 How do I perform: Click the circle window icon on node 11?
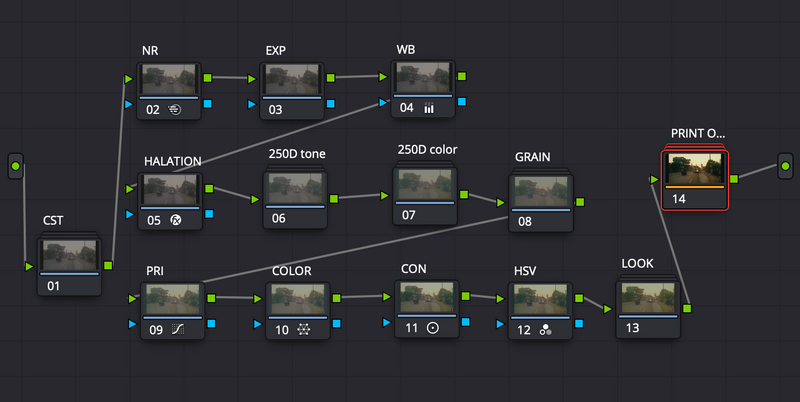433,328
